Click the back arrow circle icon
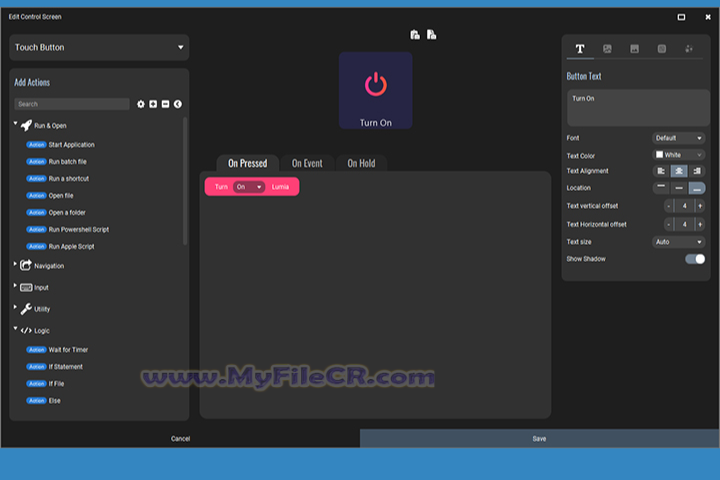Screen dimensions: 720x480 [178, 104]
